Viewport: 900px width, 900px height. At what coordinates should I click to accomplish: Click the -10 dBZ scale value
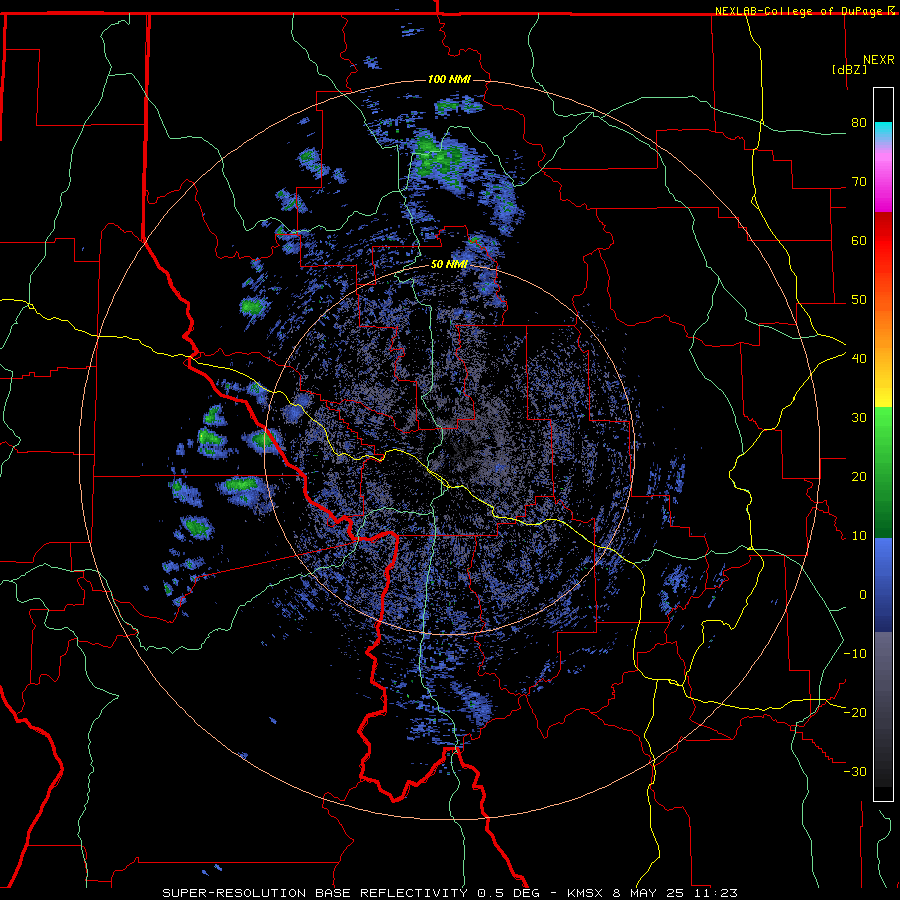(855, 654)
